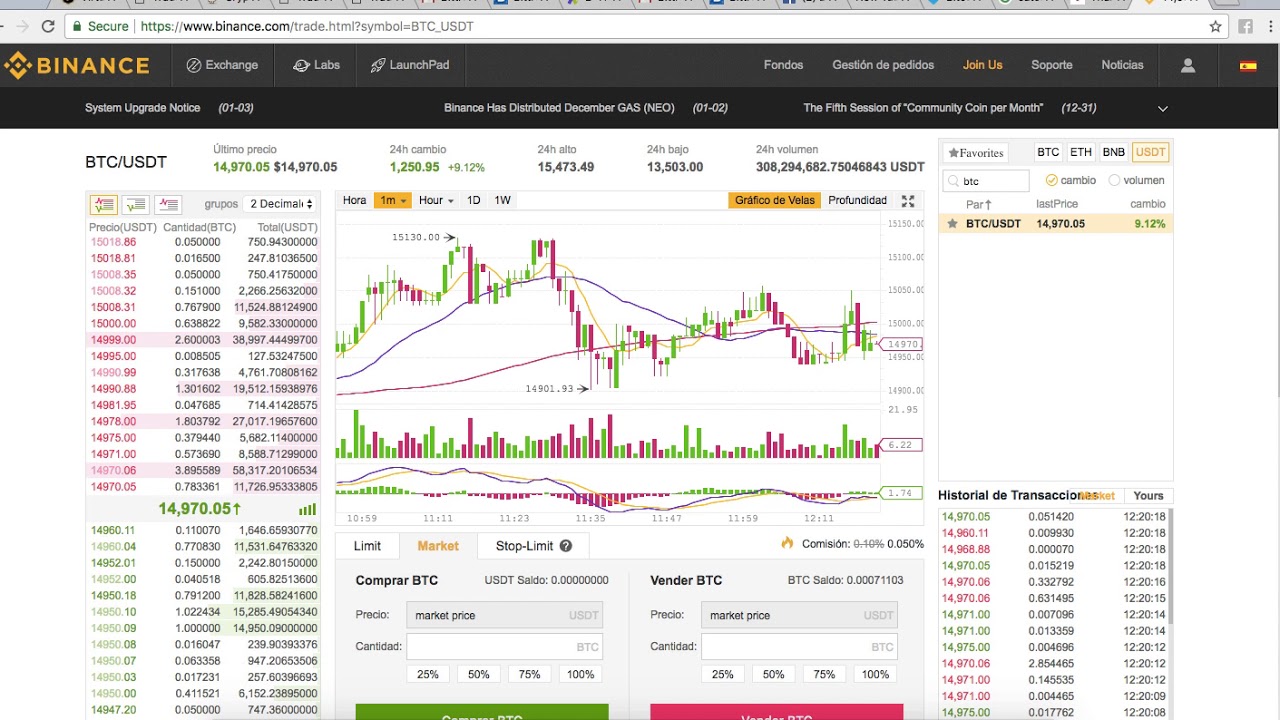This screenshot has width=1280, height=720.
Task: Open Gestión de pedidos
Action: click(883, 65)
